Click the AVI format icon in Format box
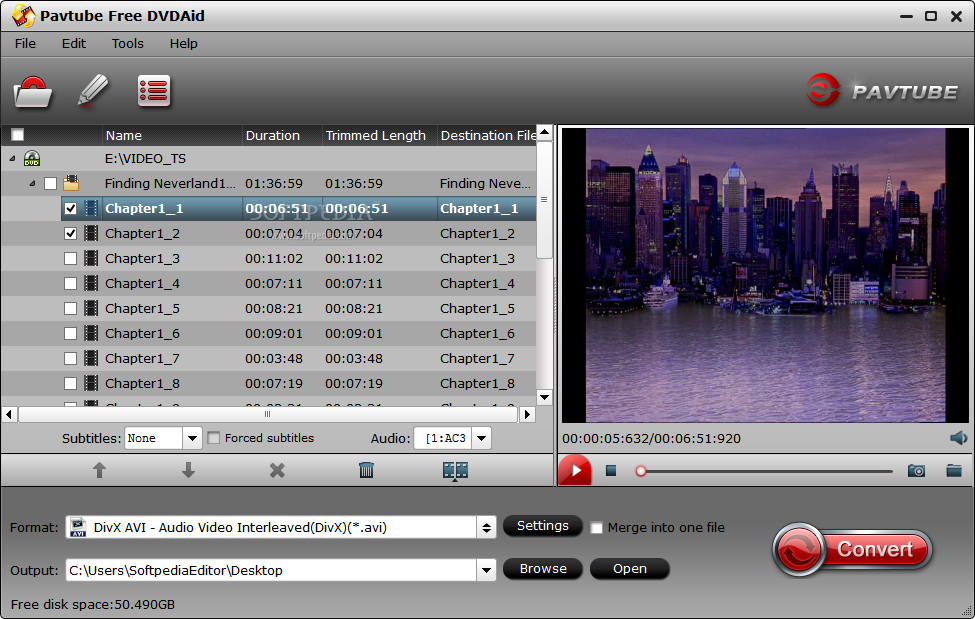Screen dimensions: 975x619 tap(78, 528)
